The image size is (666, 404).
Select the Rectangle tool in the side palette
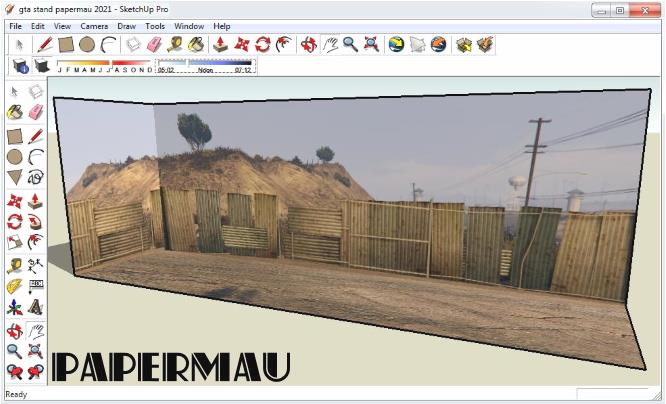click(x=14, y=136)
